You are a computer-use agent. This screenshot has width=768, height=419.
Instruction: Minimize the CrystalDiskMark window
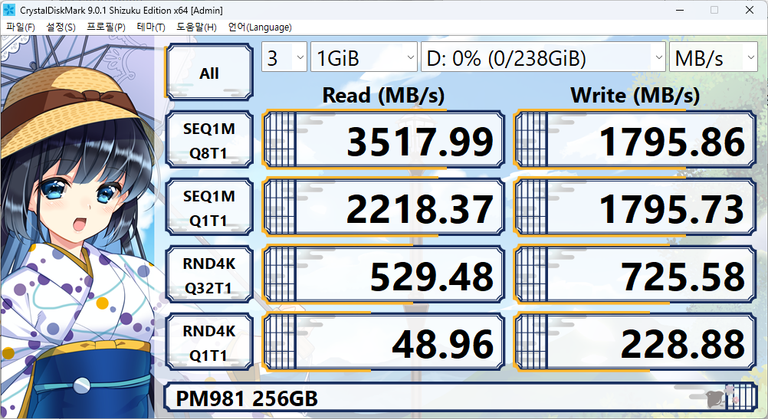680,10
